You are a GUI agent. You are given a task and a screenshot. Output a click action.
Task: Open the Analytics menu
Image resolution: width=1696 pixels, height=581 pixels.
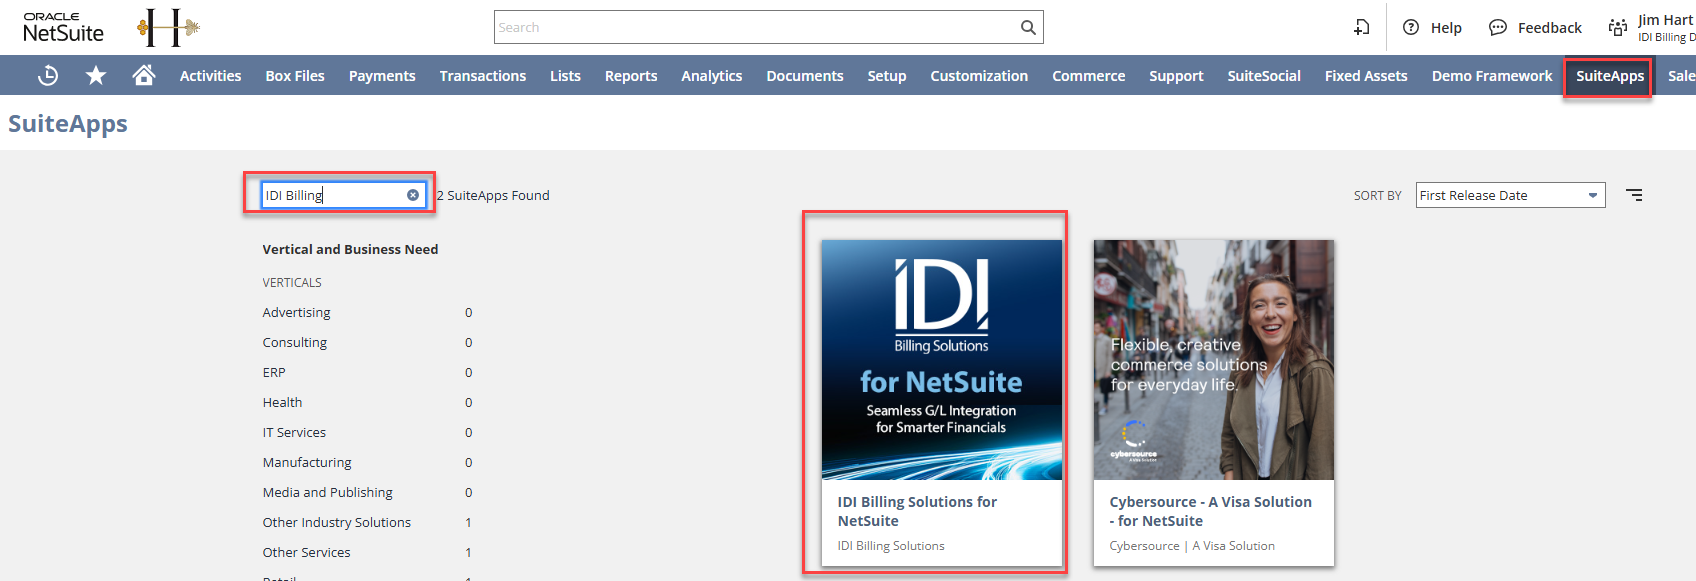point(712,76)
